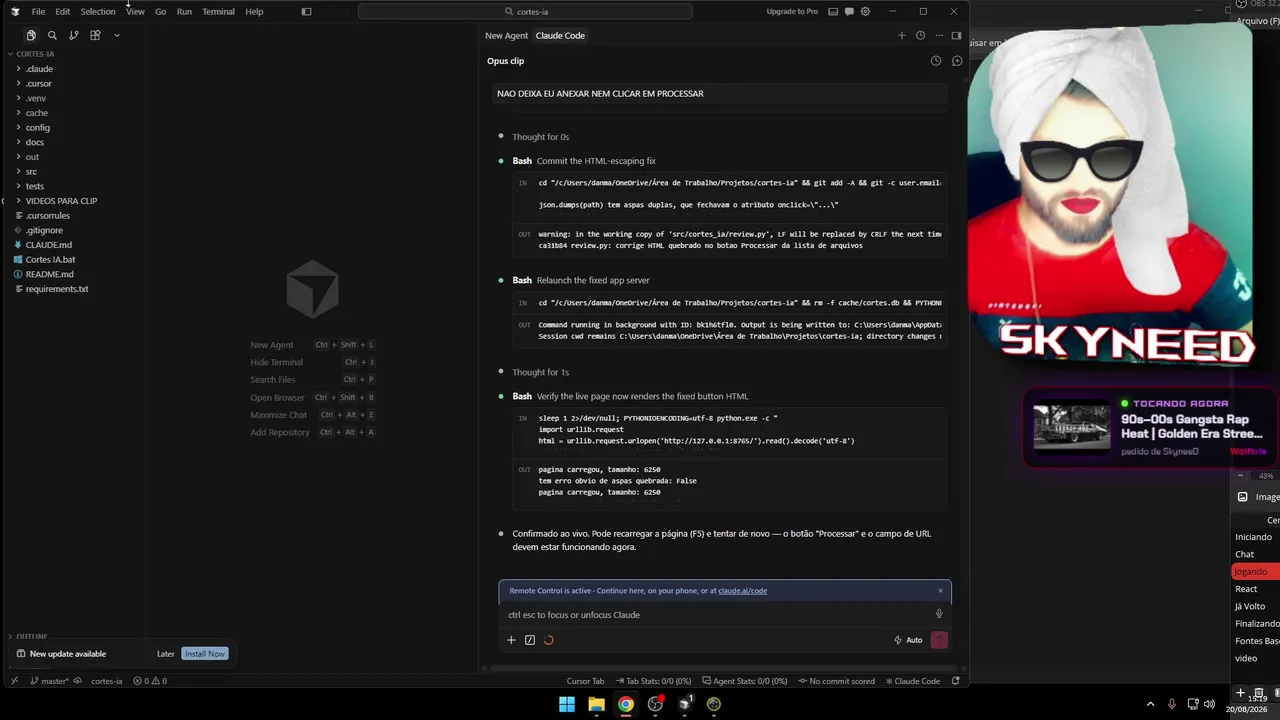1280x720 pixels.
Task: Start new conversation icon beside Opus clip
Action: [x=957, y=61]
